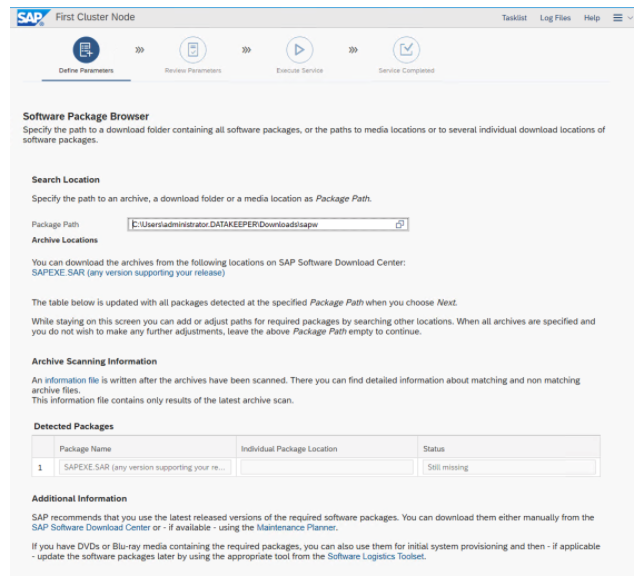This screenshot has width=644, height=580.
Task: Expand the chevron next to hamburger menu
Action: (630, 18)
